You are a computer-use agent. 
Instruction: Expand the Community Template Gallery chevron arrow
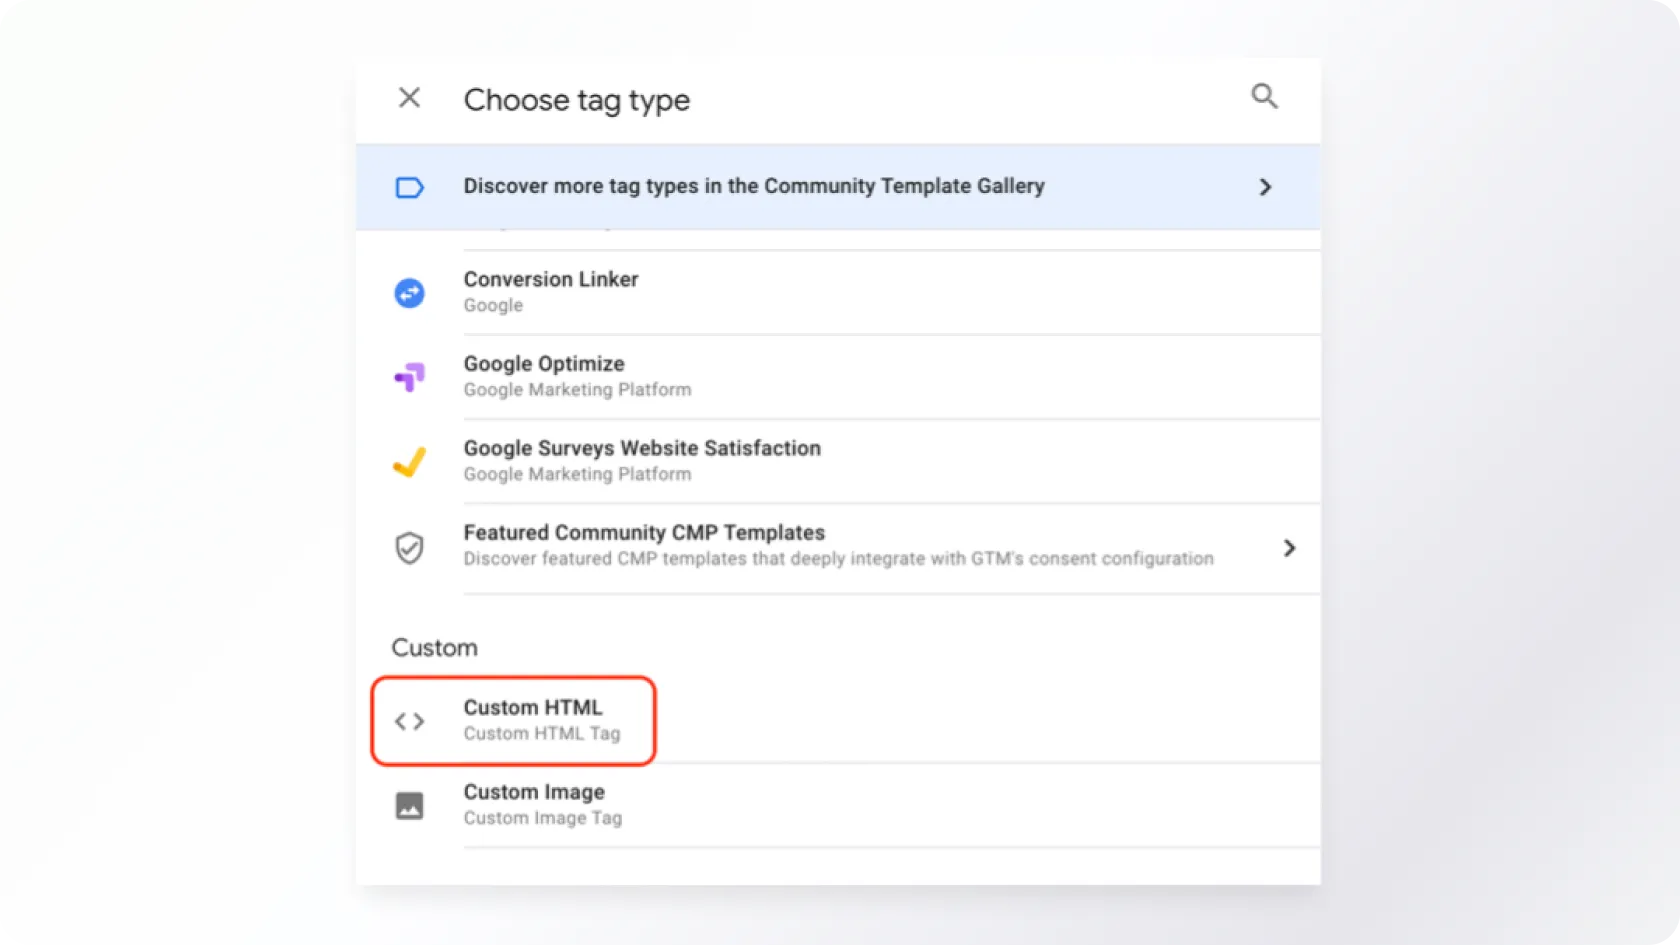click(x=1265, y=188)
